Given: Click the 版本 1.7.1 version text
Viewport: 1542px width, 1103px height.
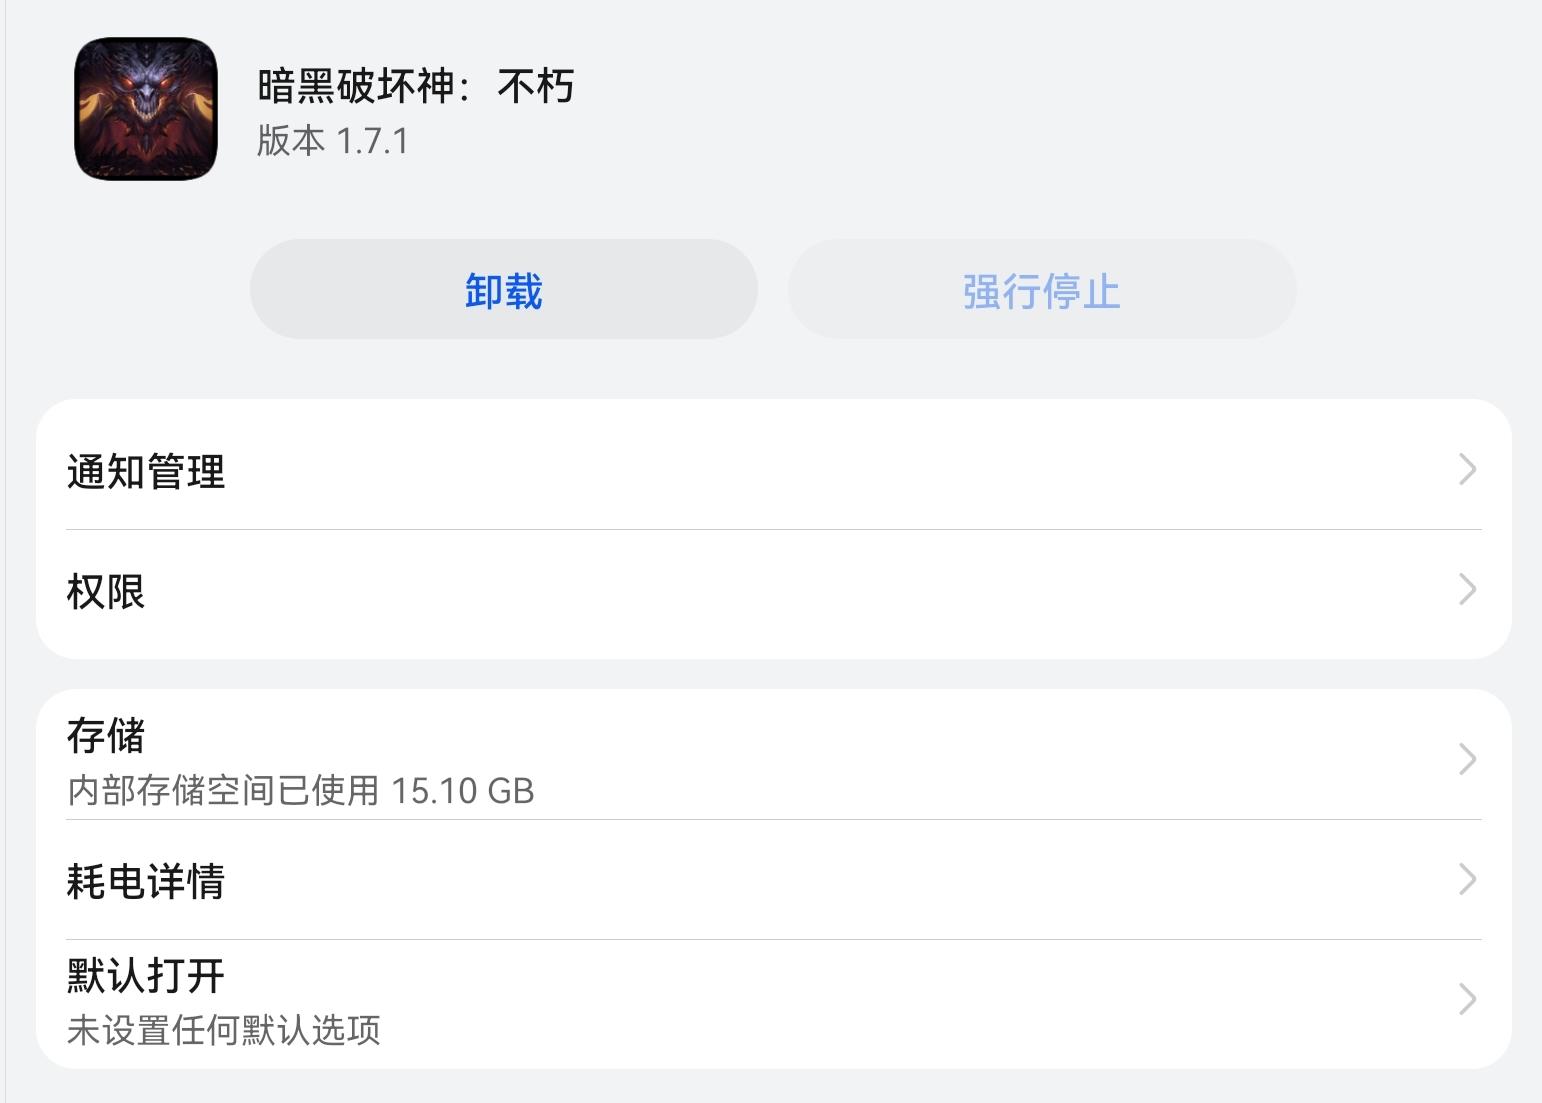Looking at the screenshot, I should coord(333,141).
